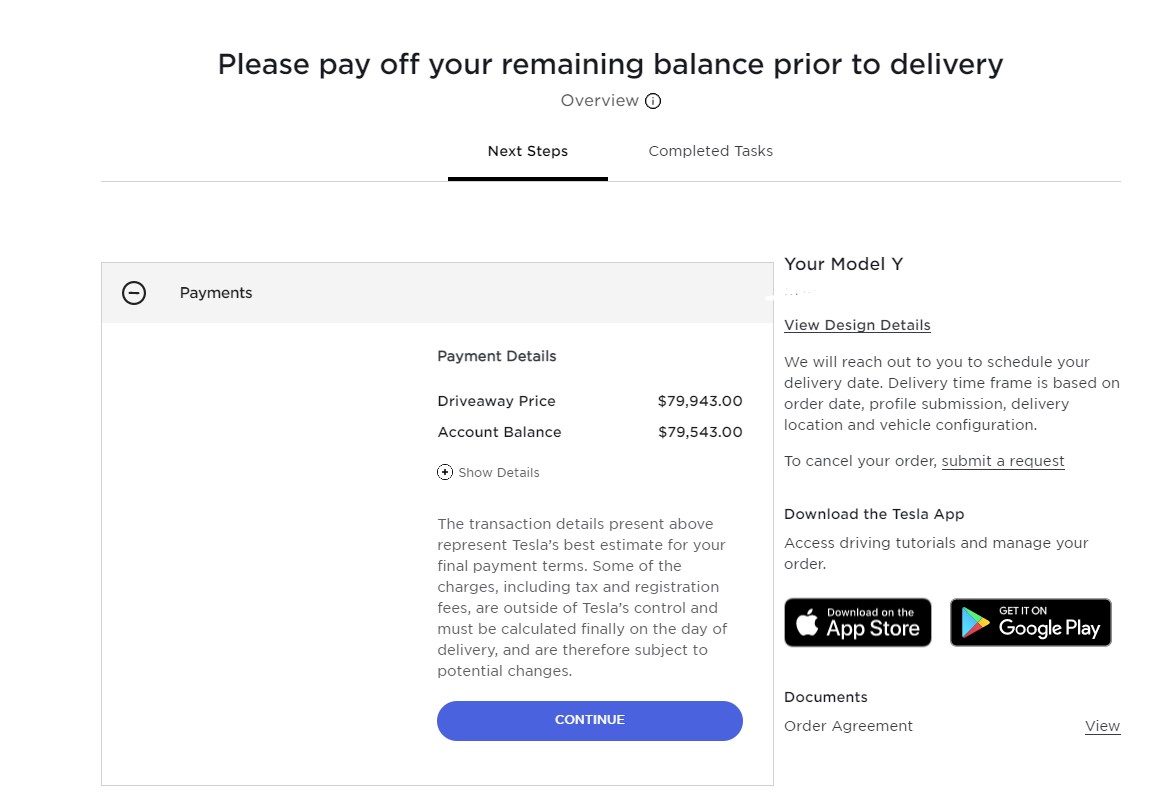Select the Next Steps tab

(x=528, y=151)
